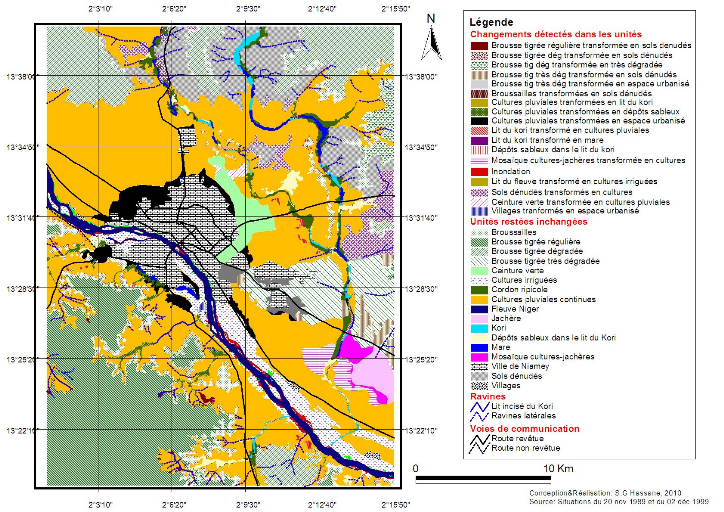Click 'Voies de communication' heading
The height and width of the screenshot is (512, 724).
525,429
